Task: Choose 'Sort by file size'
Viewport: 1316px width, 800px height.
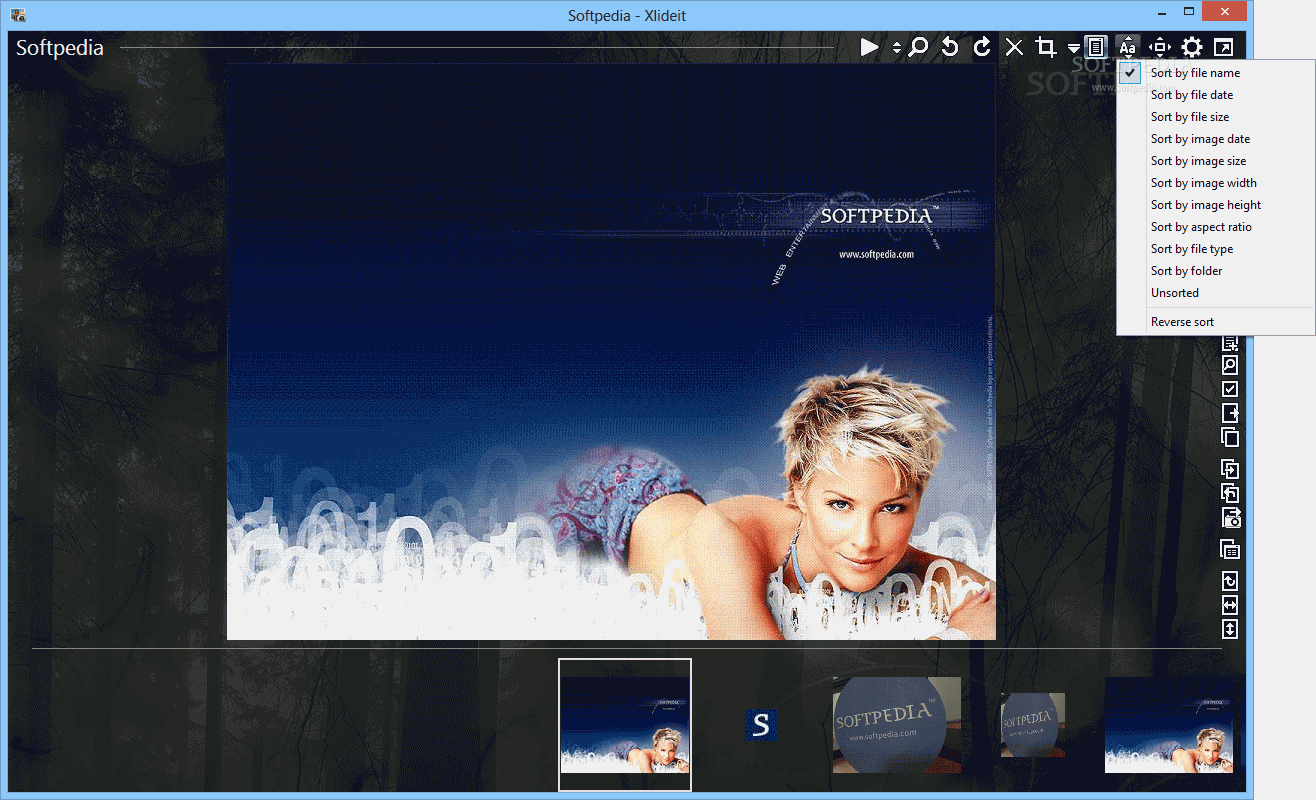Action: tap(1215, 117)
